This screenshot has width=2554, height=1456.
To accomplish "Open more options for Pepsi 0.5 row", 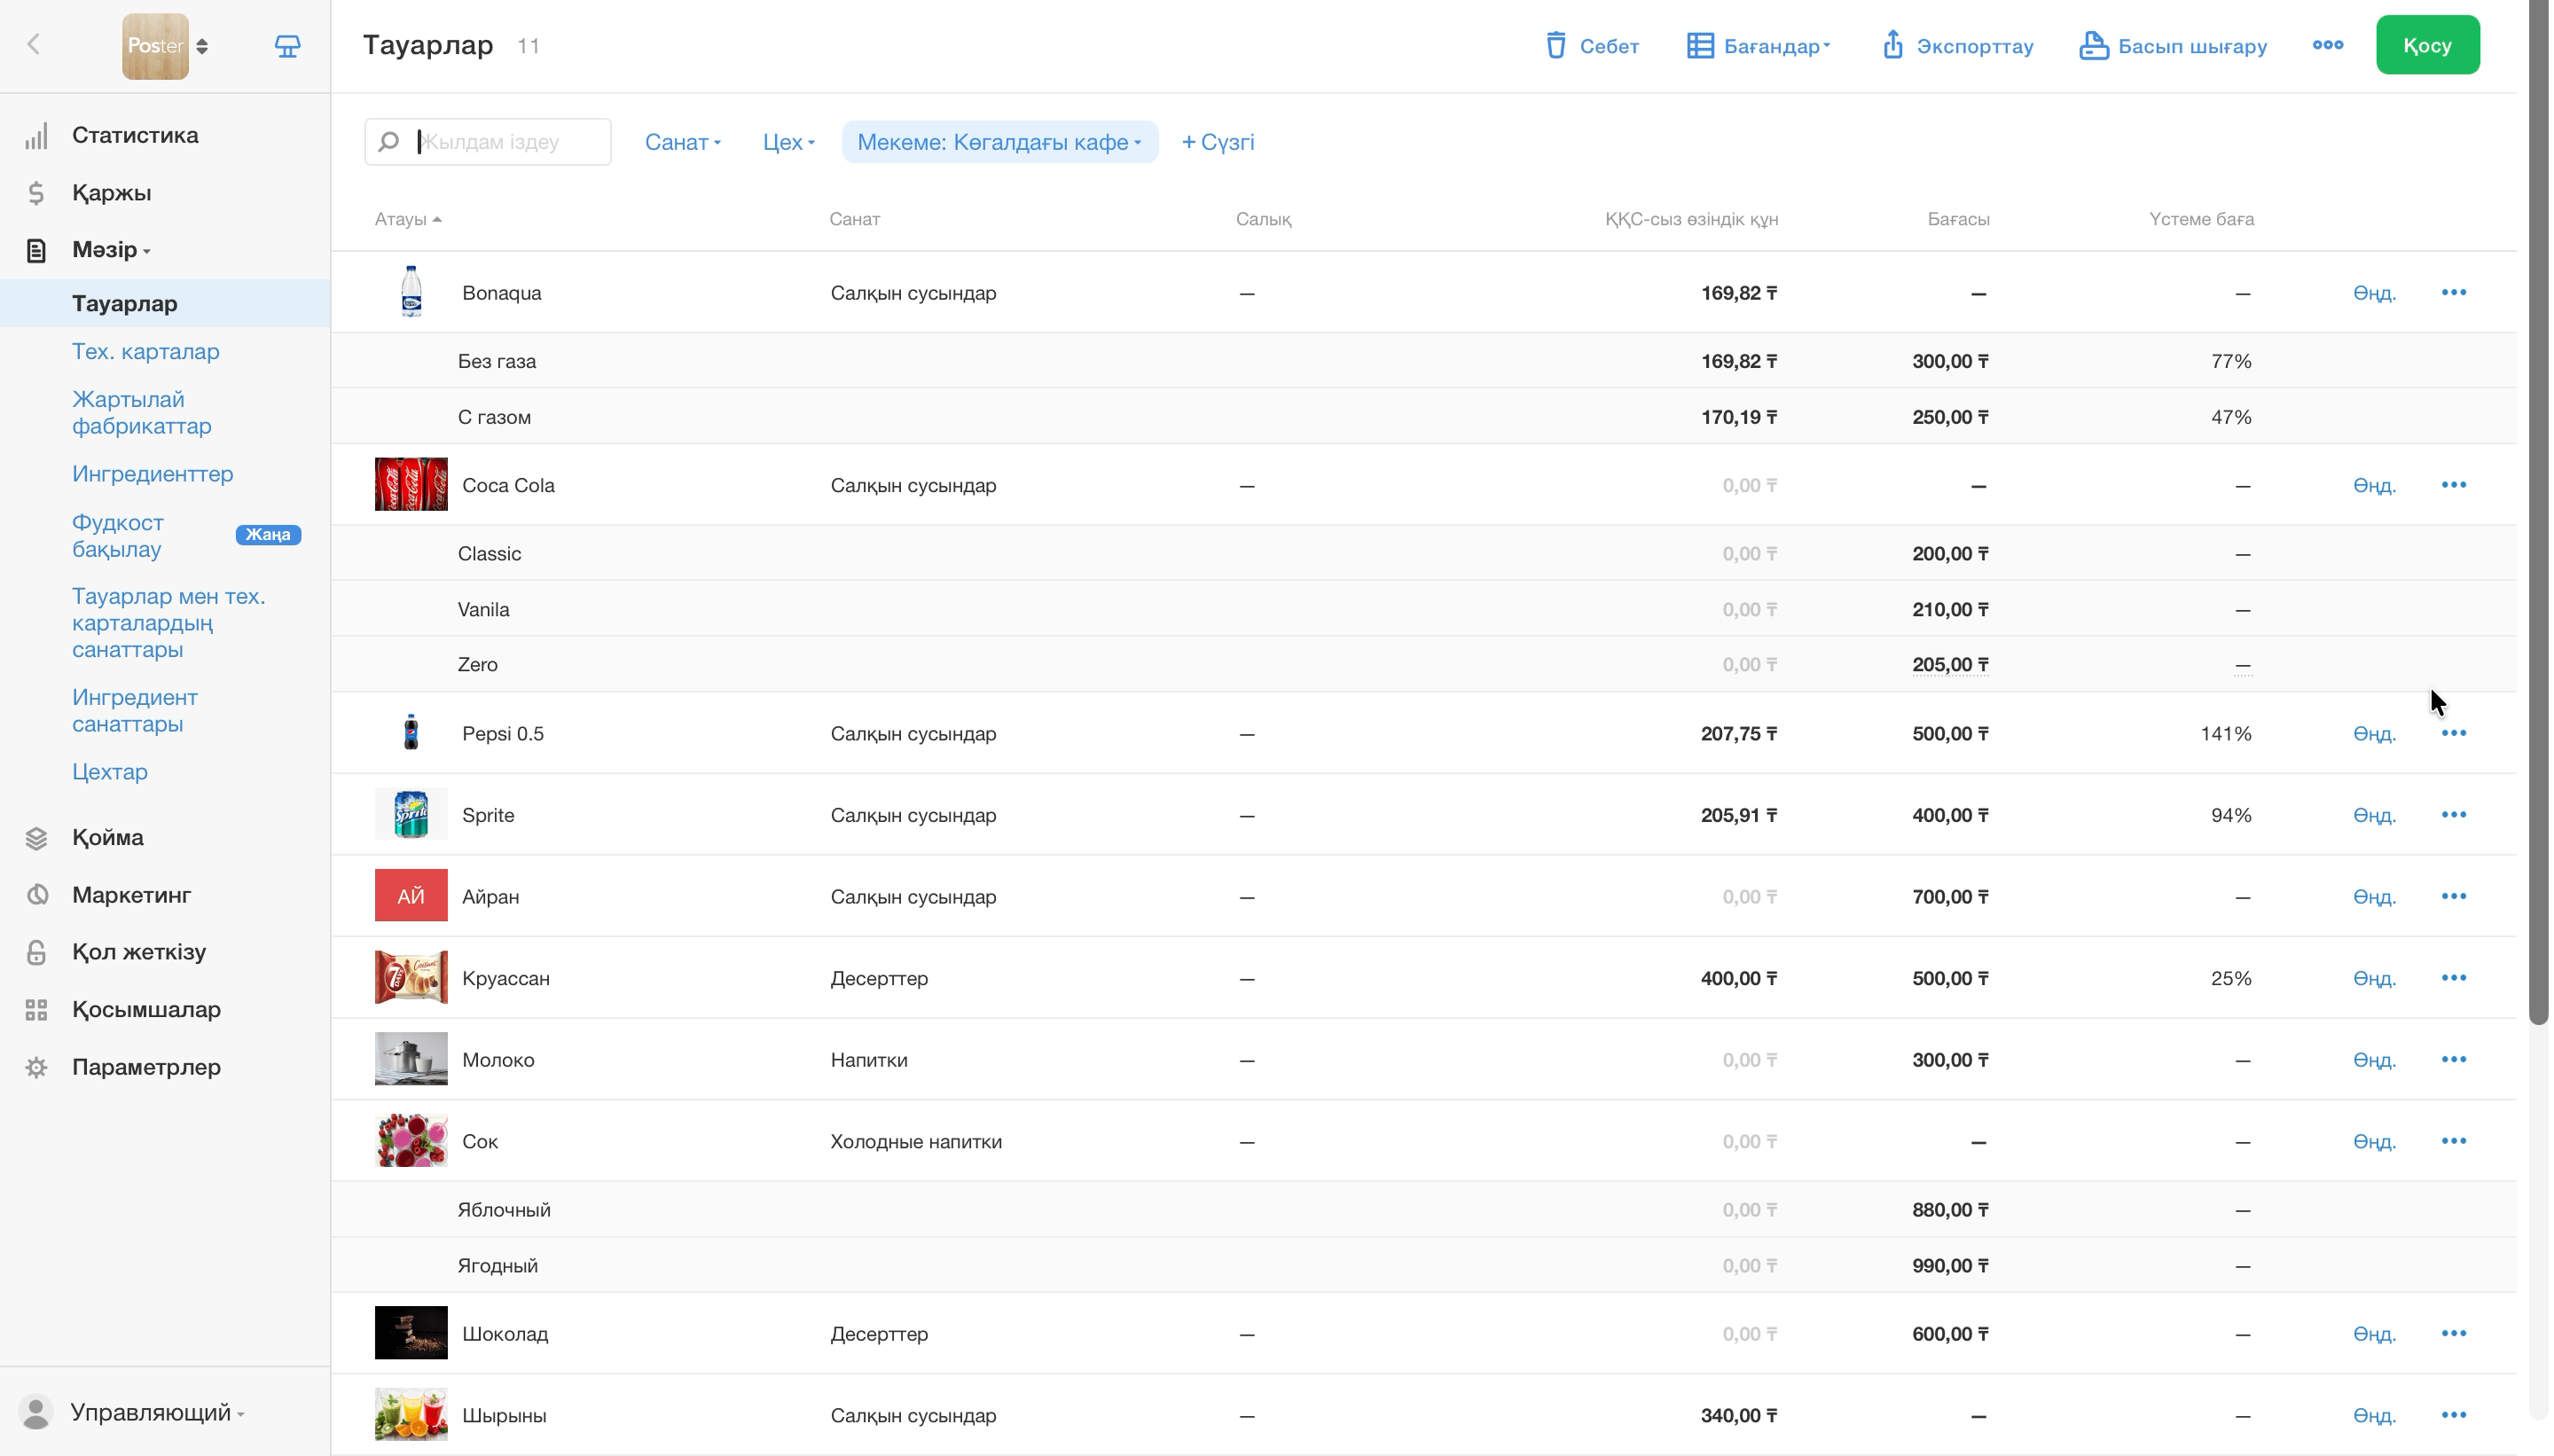I will (2453, 733).
